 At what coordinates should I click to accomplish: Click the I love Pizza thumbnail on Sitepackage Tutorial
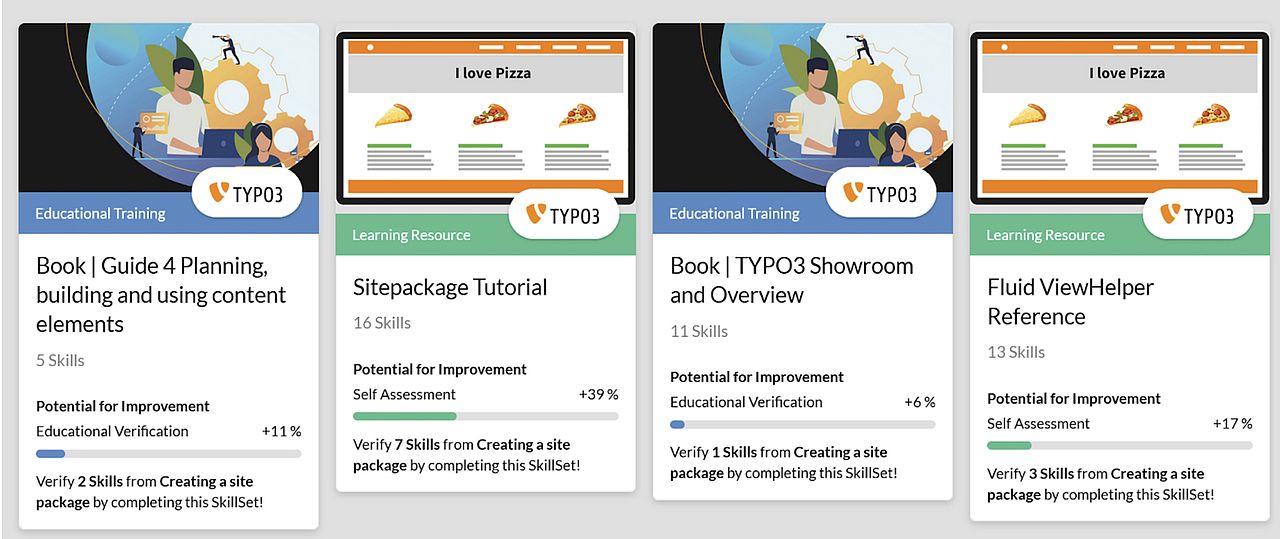(486, 118)
